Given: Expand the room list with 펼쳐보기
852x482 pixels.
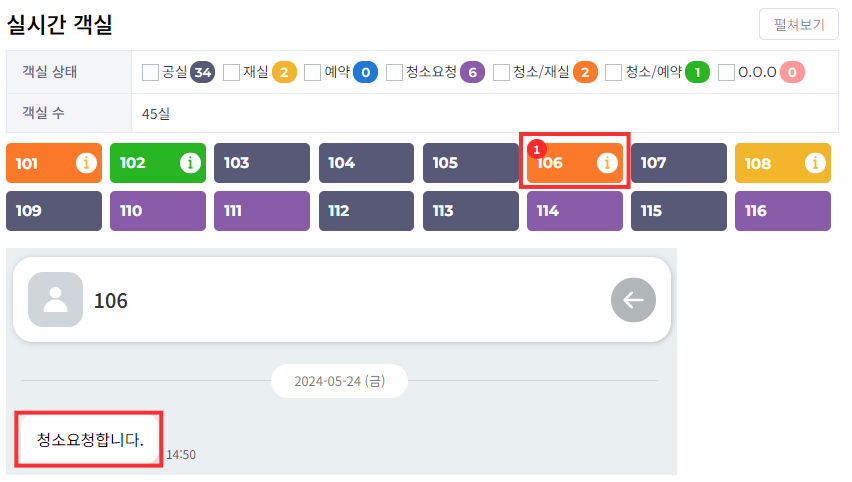Looking at the screenshot, I should 798,24.
